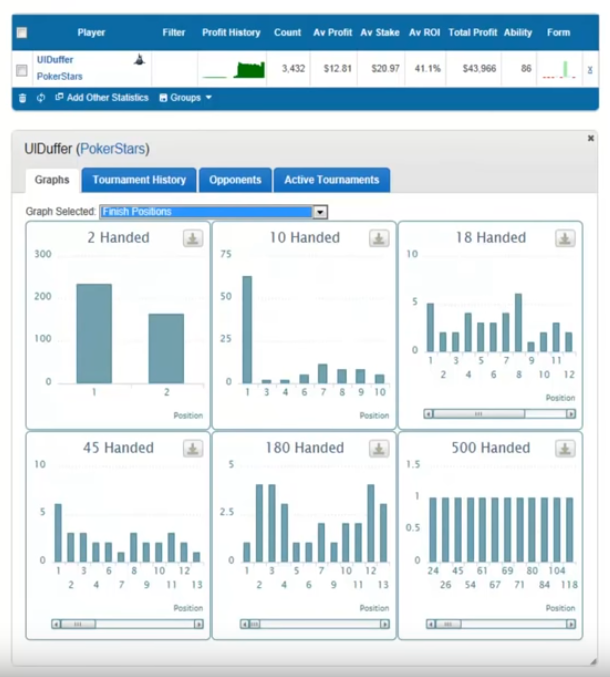The width and height of the screenshot is (610, 677).
Task: Click the 180 Handed scrollbar right arrow
Action: (385, 624)
